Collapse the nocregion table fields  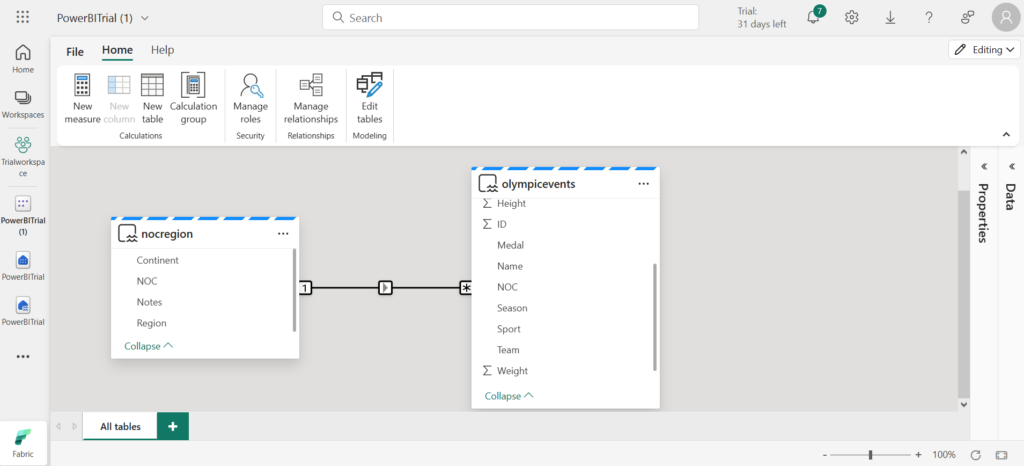tap(148, 345)
